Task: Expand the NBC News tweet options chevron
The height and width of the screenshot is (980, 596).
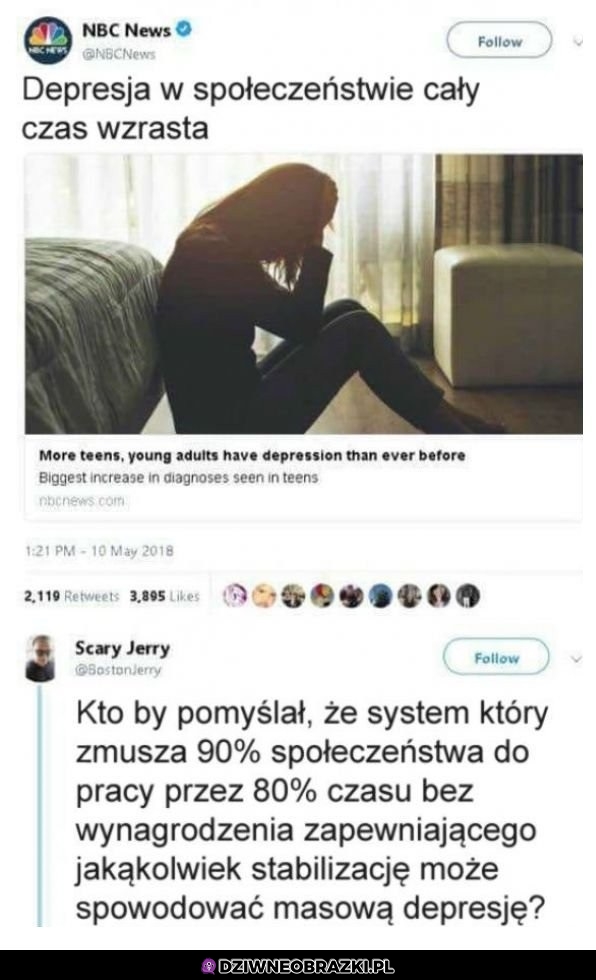Action: [x=577, y=42]
